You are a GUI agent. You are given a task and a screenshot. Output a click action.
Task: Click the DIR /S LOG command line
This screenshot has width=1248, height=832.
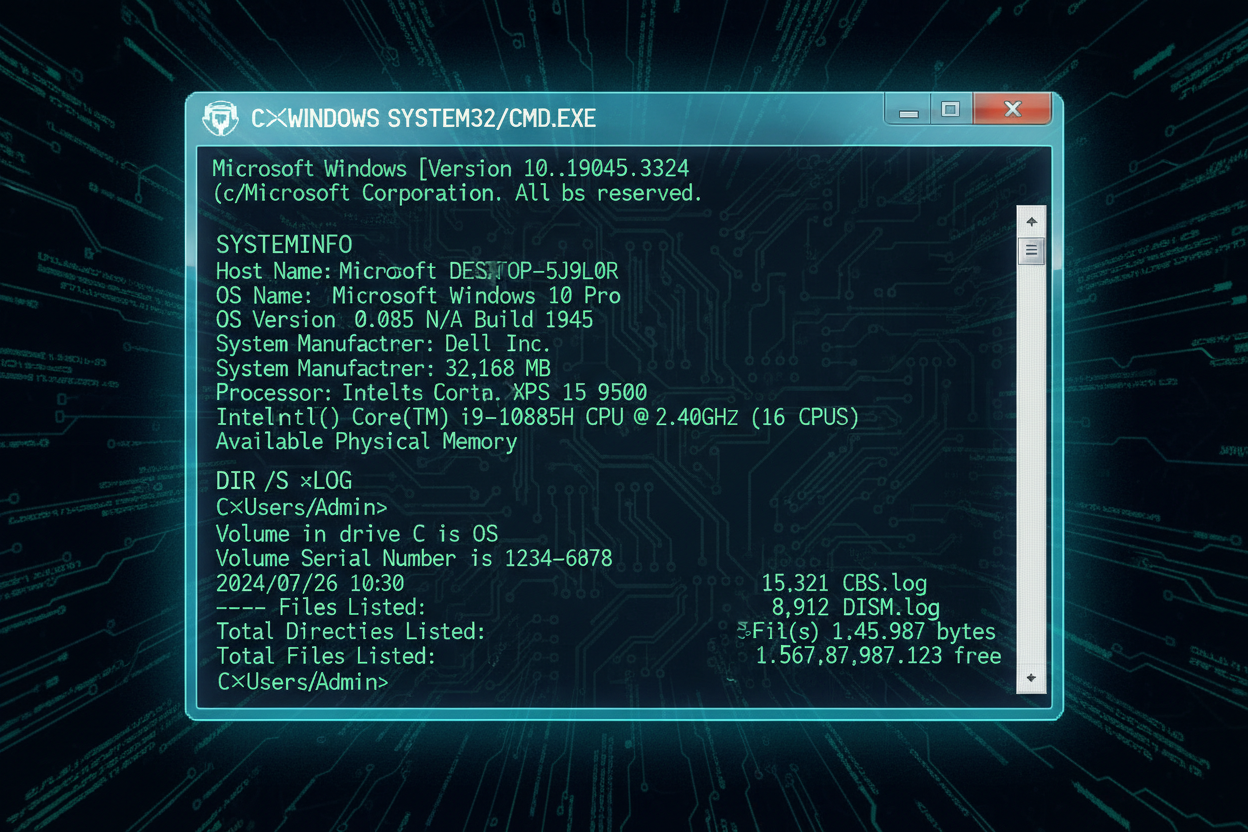284,481
